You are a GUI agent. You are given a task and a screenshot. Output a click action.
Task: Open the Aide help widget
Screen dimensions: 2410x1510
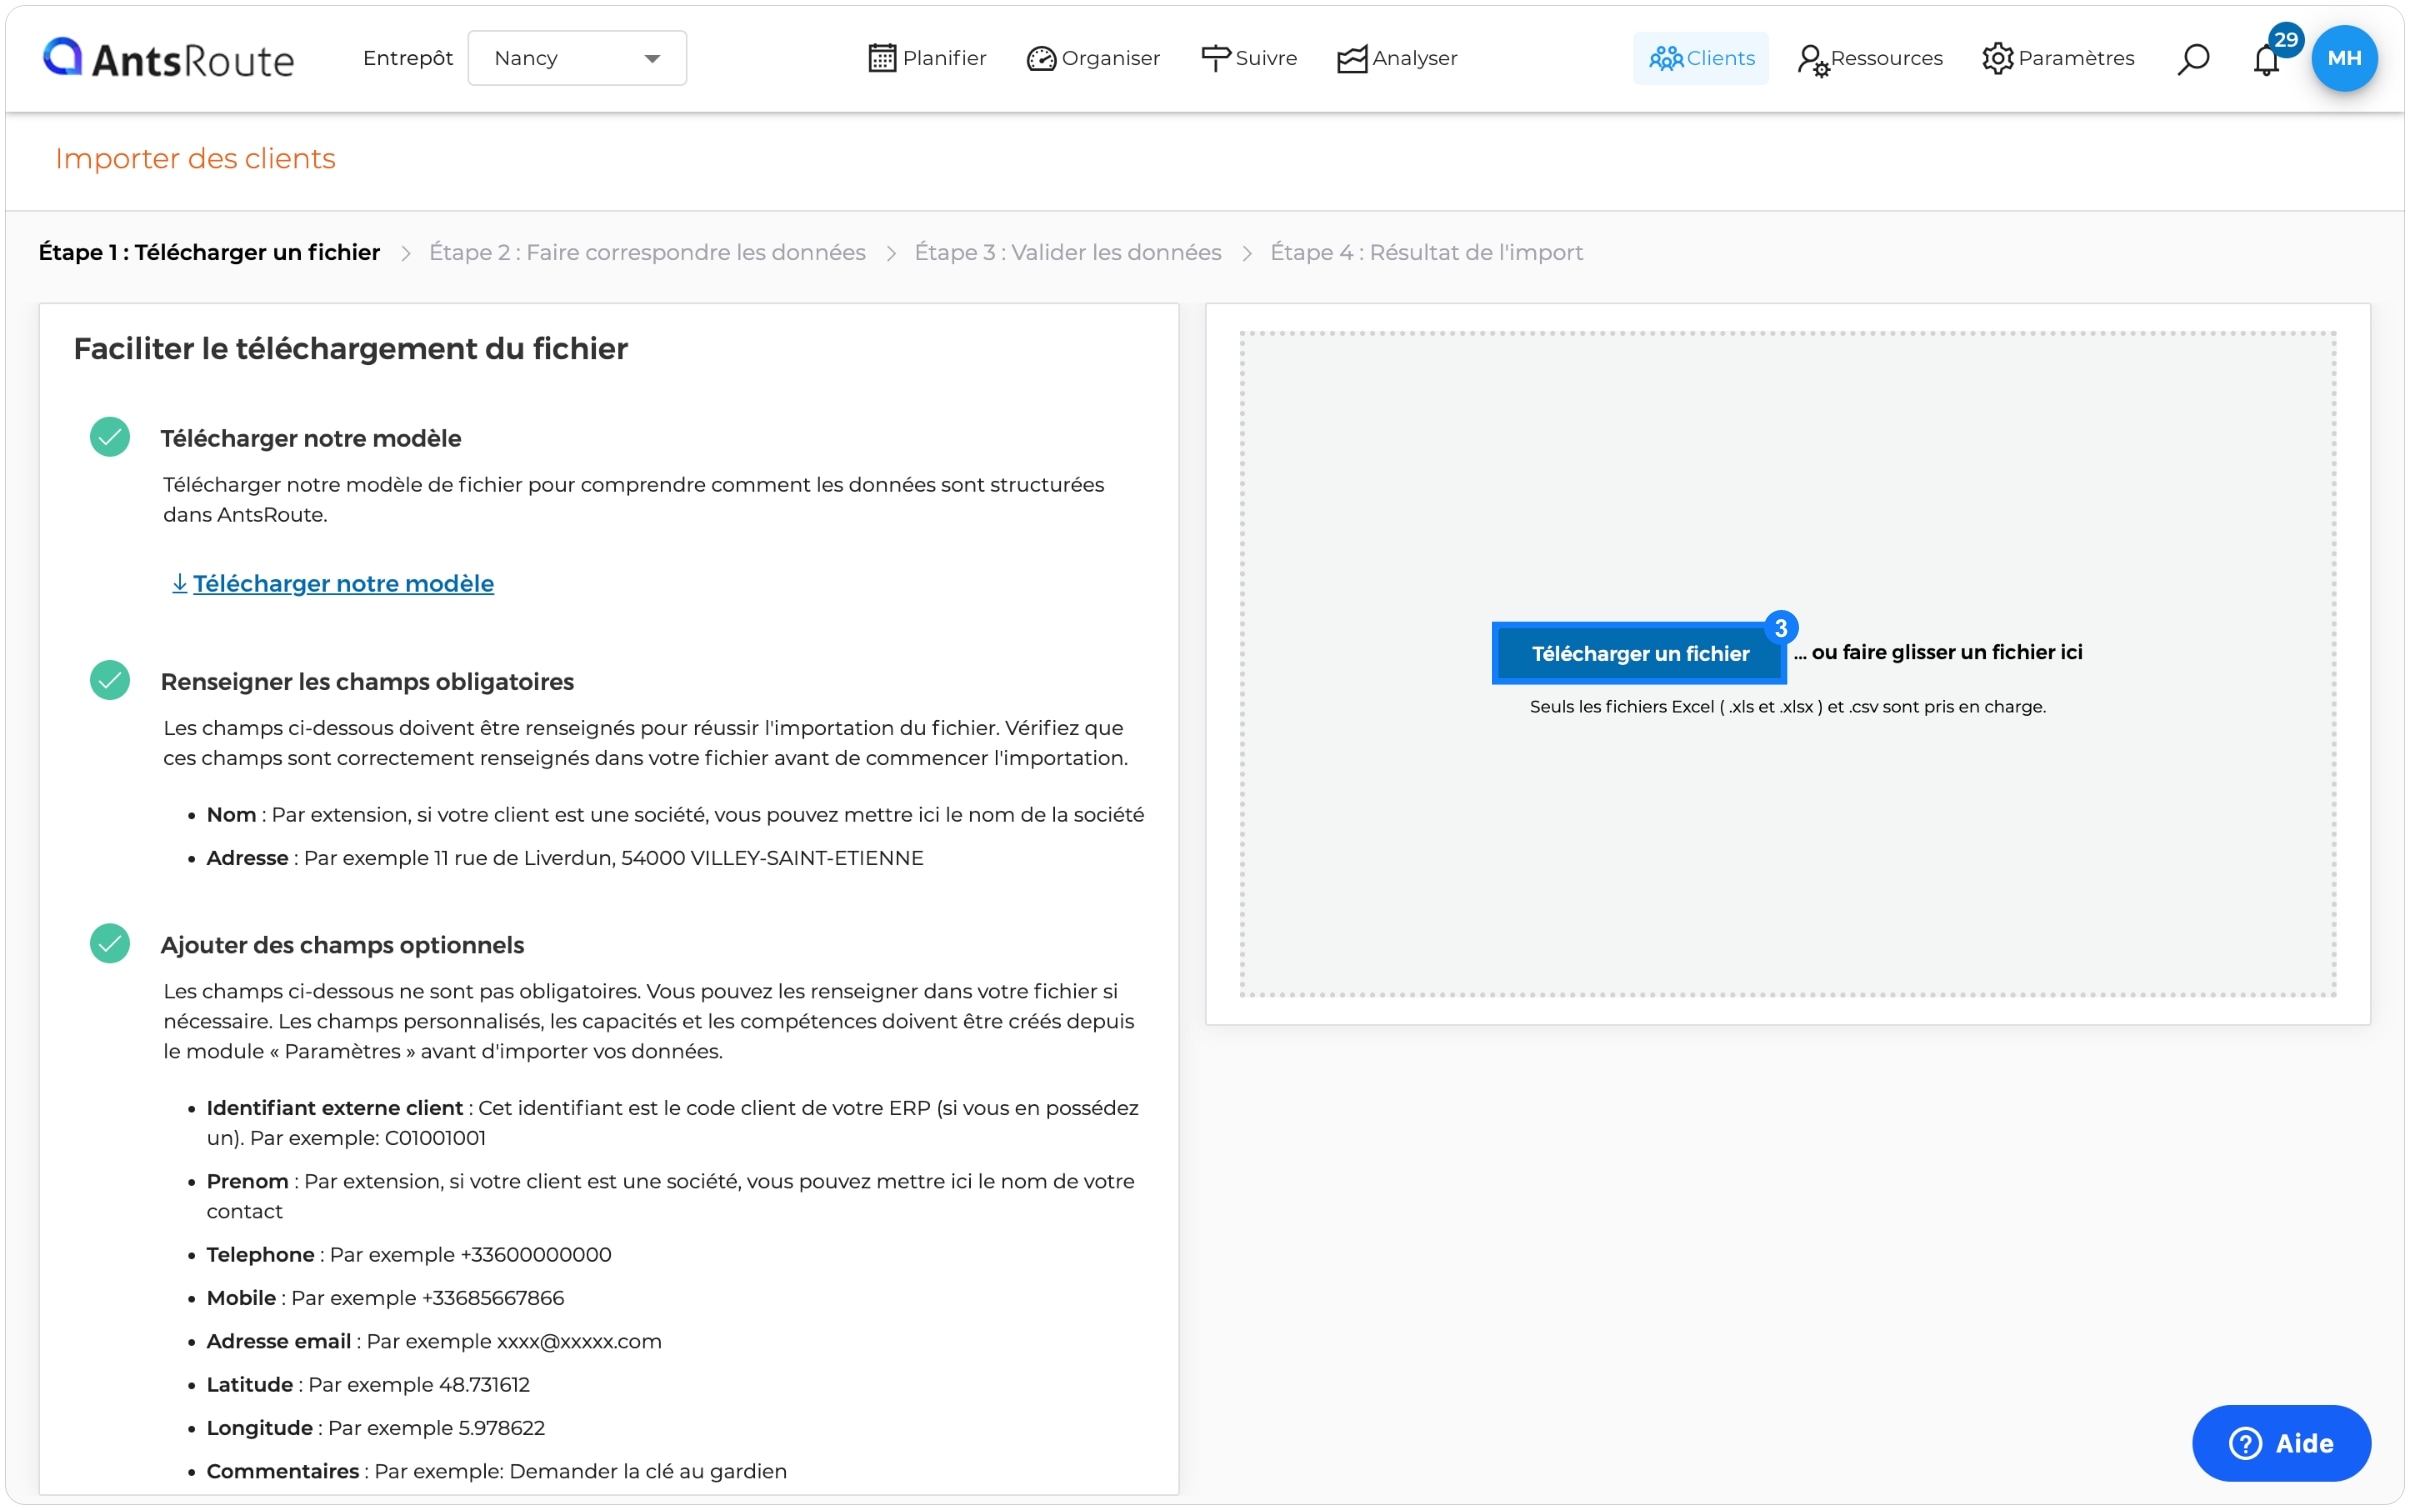pyautogui.click(x=2280, y=1442)
